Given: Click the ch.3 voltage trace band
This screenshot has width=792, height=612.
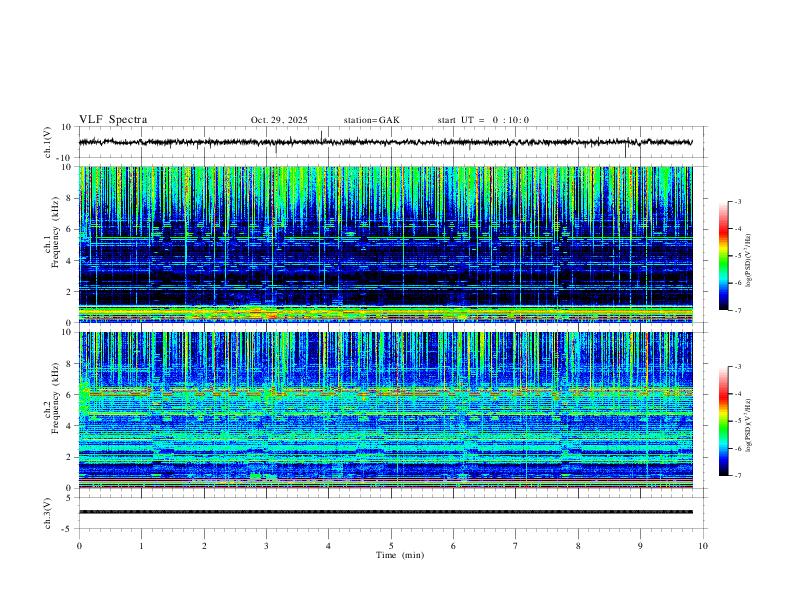Looking at the screenshot, I should tap(385, 512).
